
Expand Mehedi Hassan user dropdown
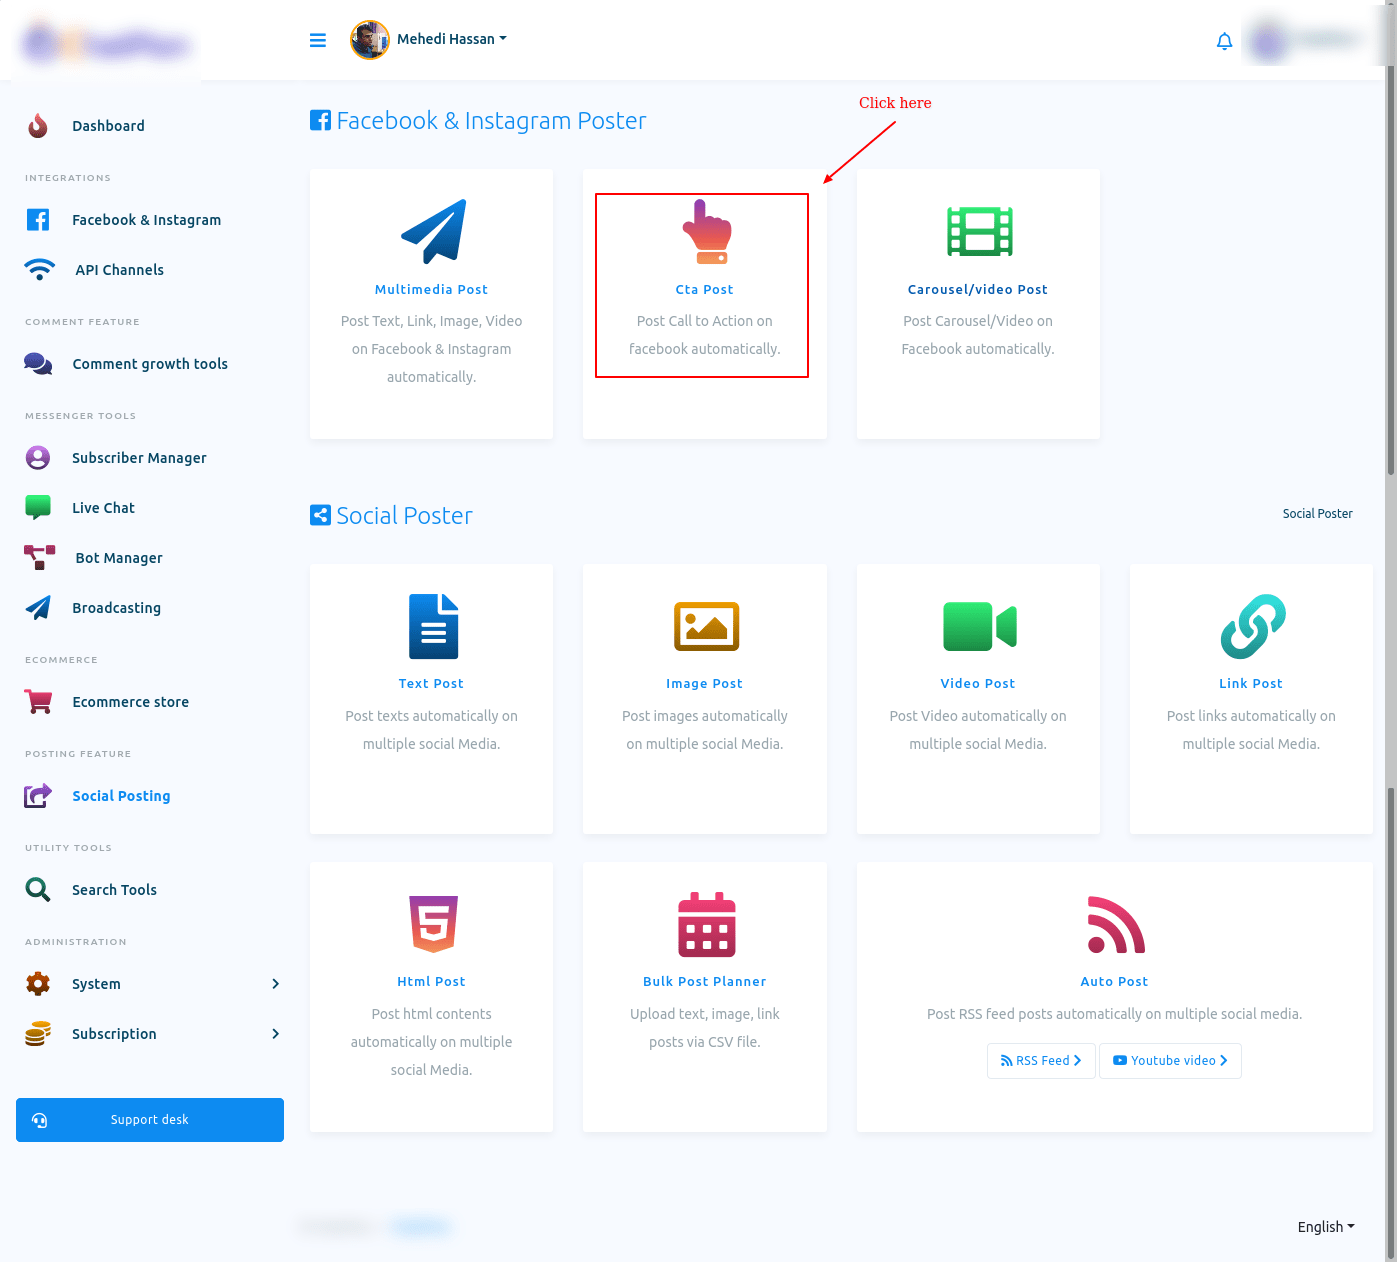click(x=452, y=39)
